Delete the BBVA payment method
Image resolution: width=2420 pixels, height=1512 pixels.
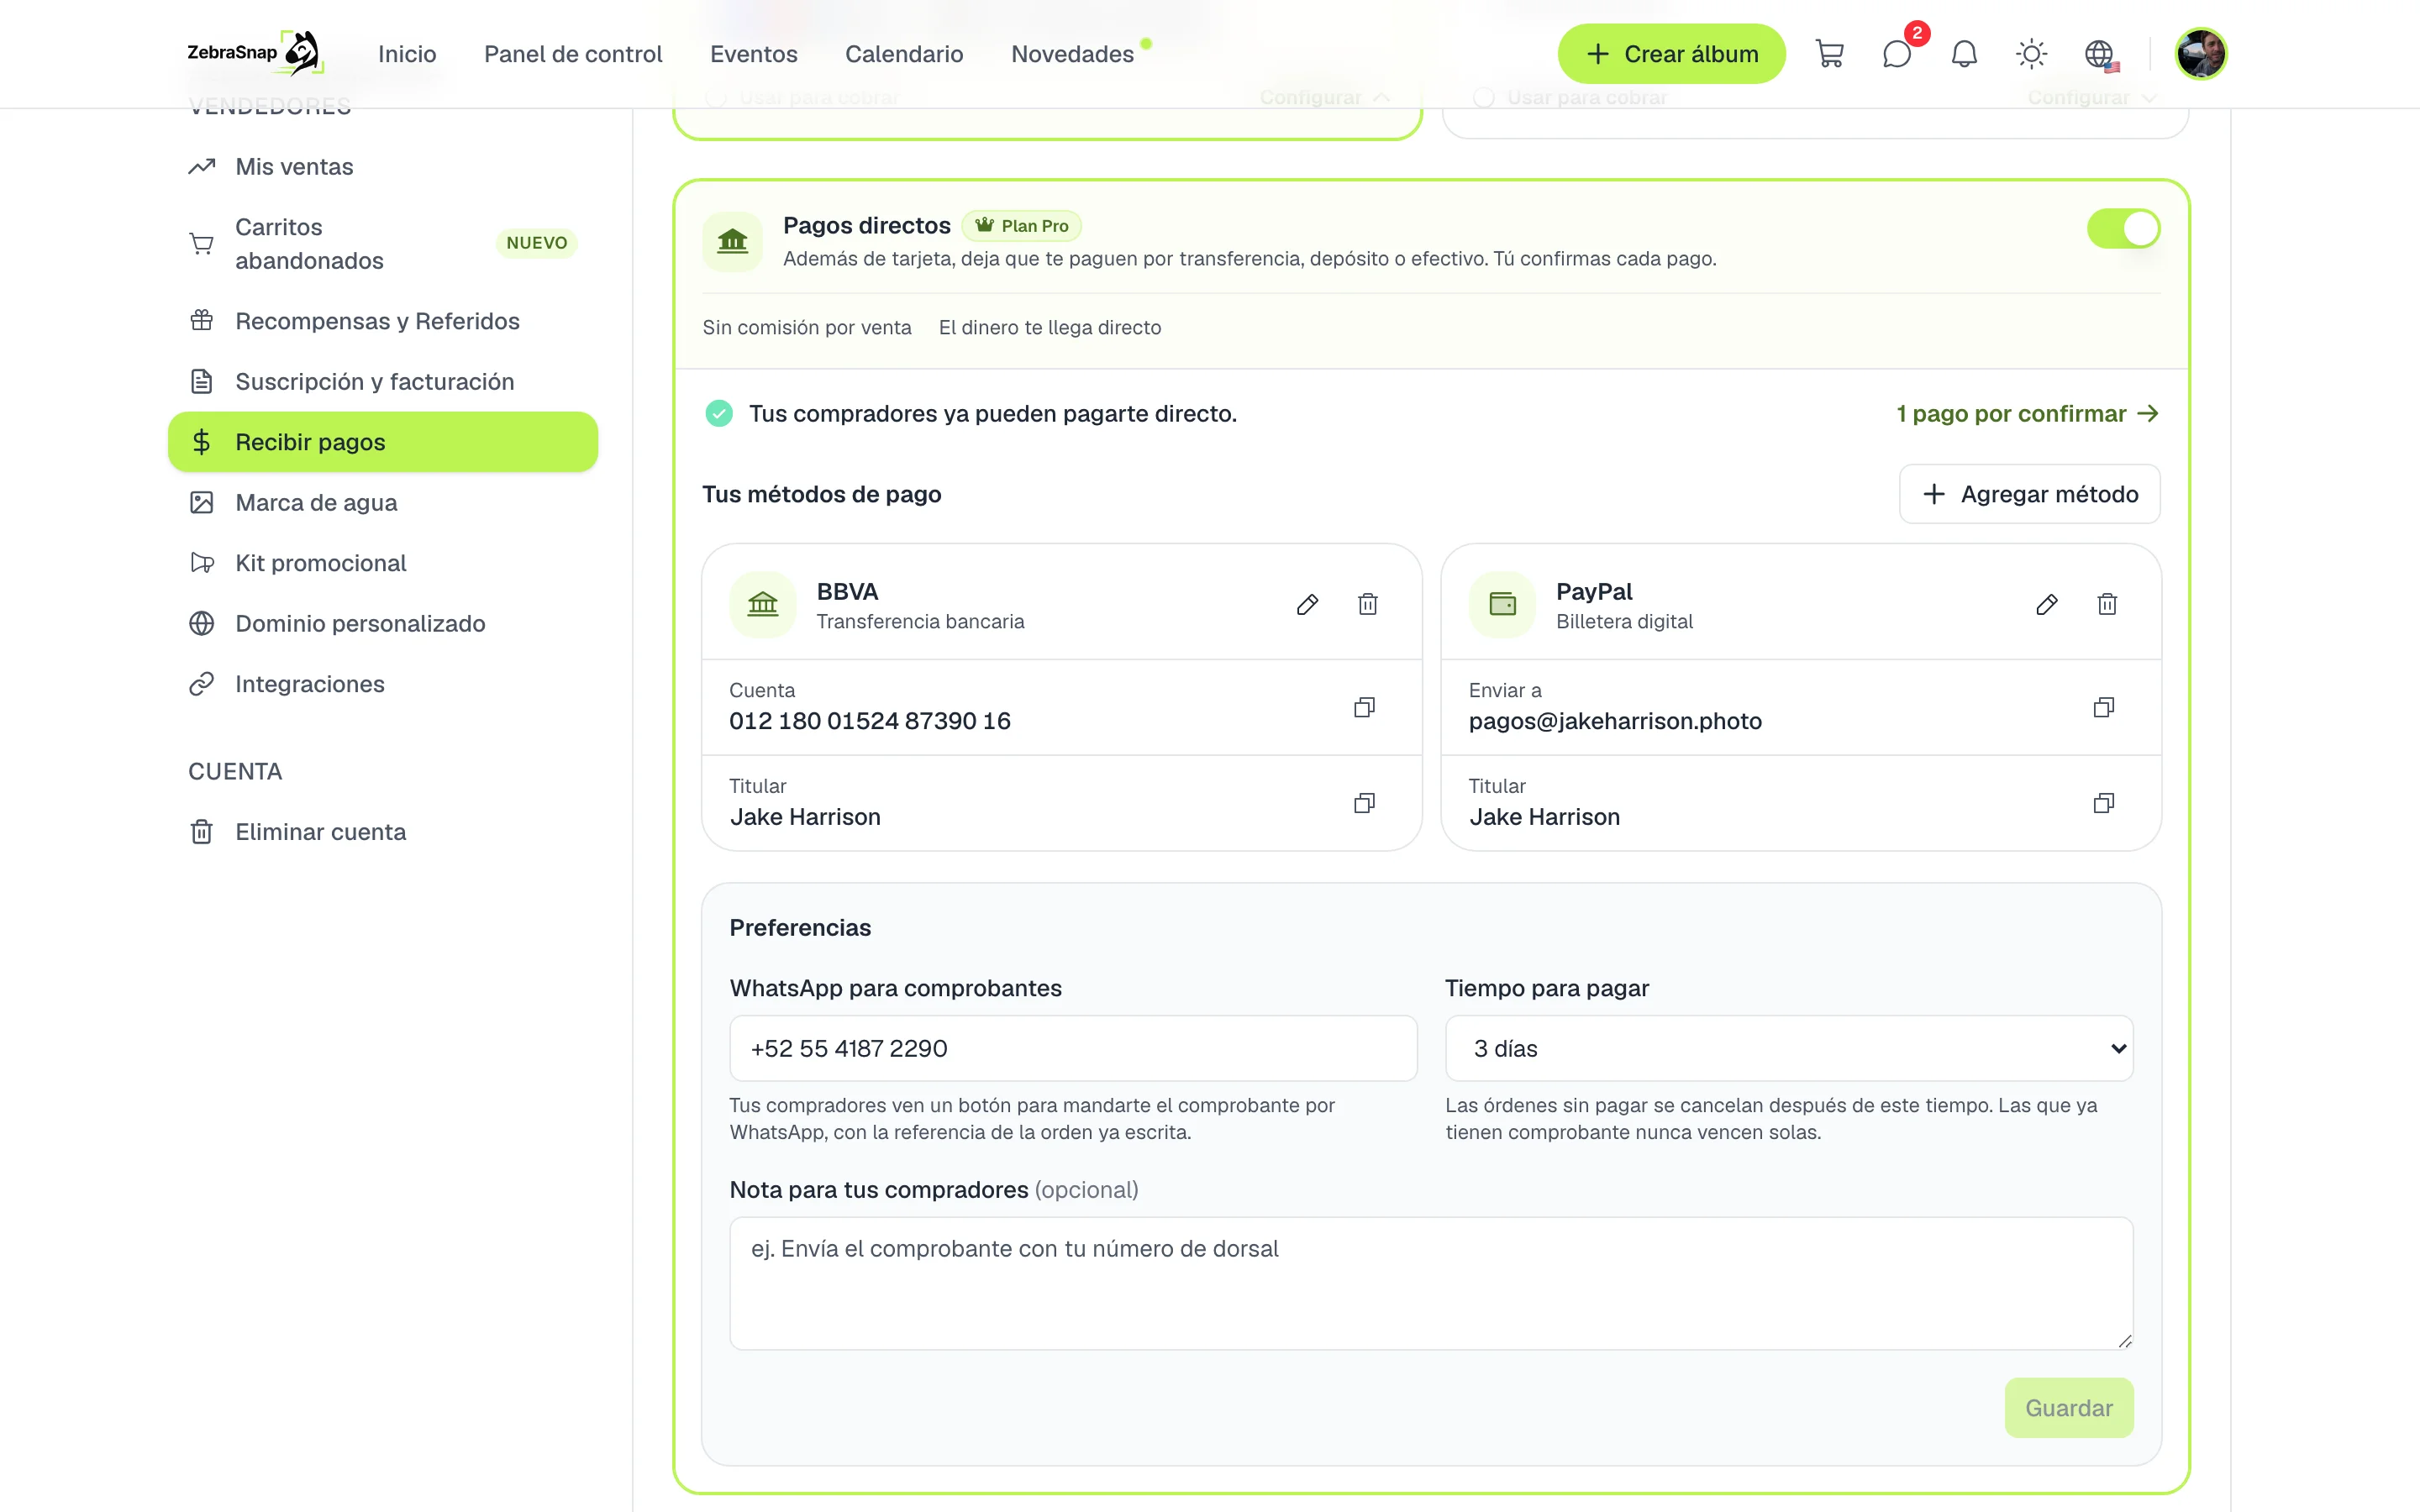[x=1367, y=604]
